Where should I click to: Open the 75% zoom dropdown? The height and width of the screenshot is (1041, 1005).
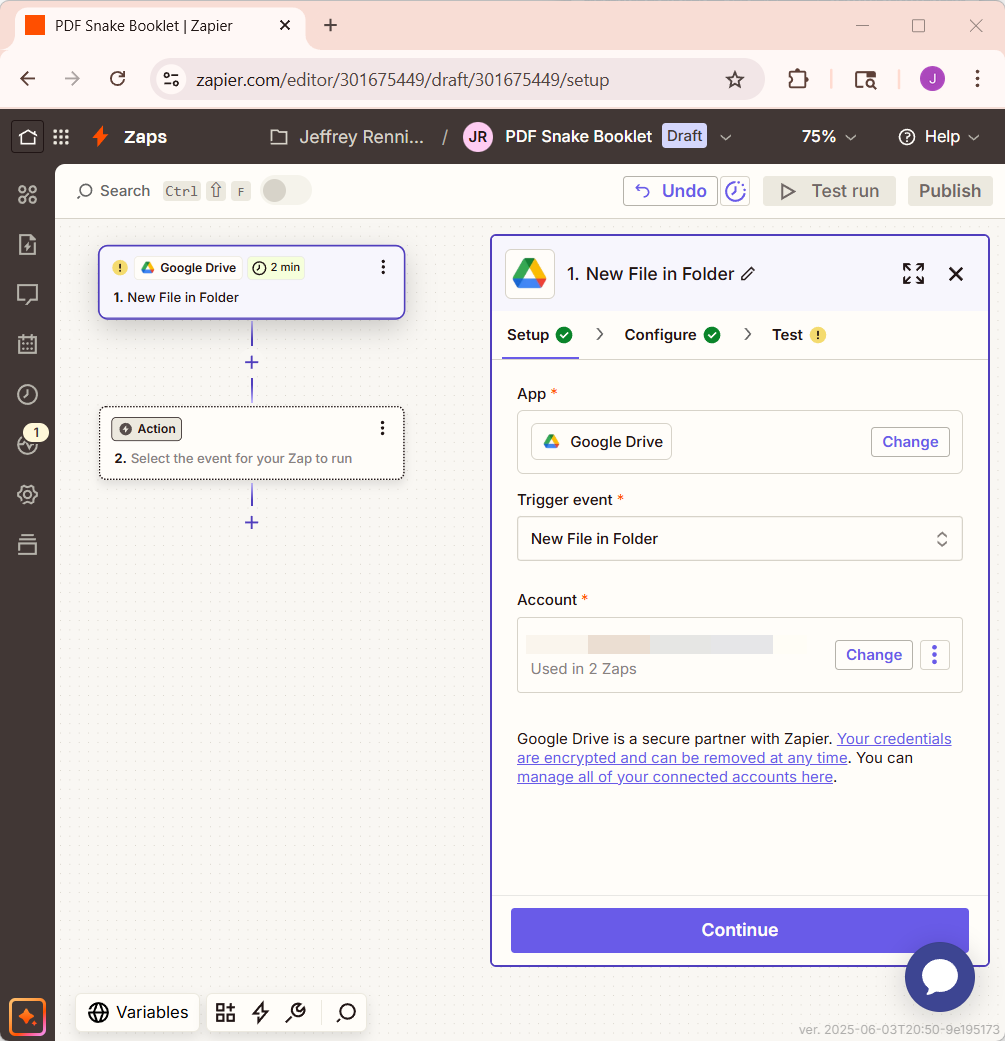pyautogui.click(x=829, y=137)
